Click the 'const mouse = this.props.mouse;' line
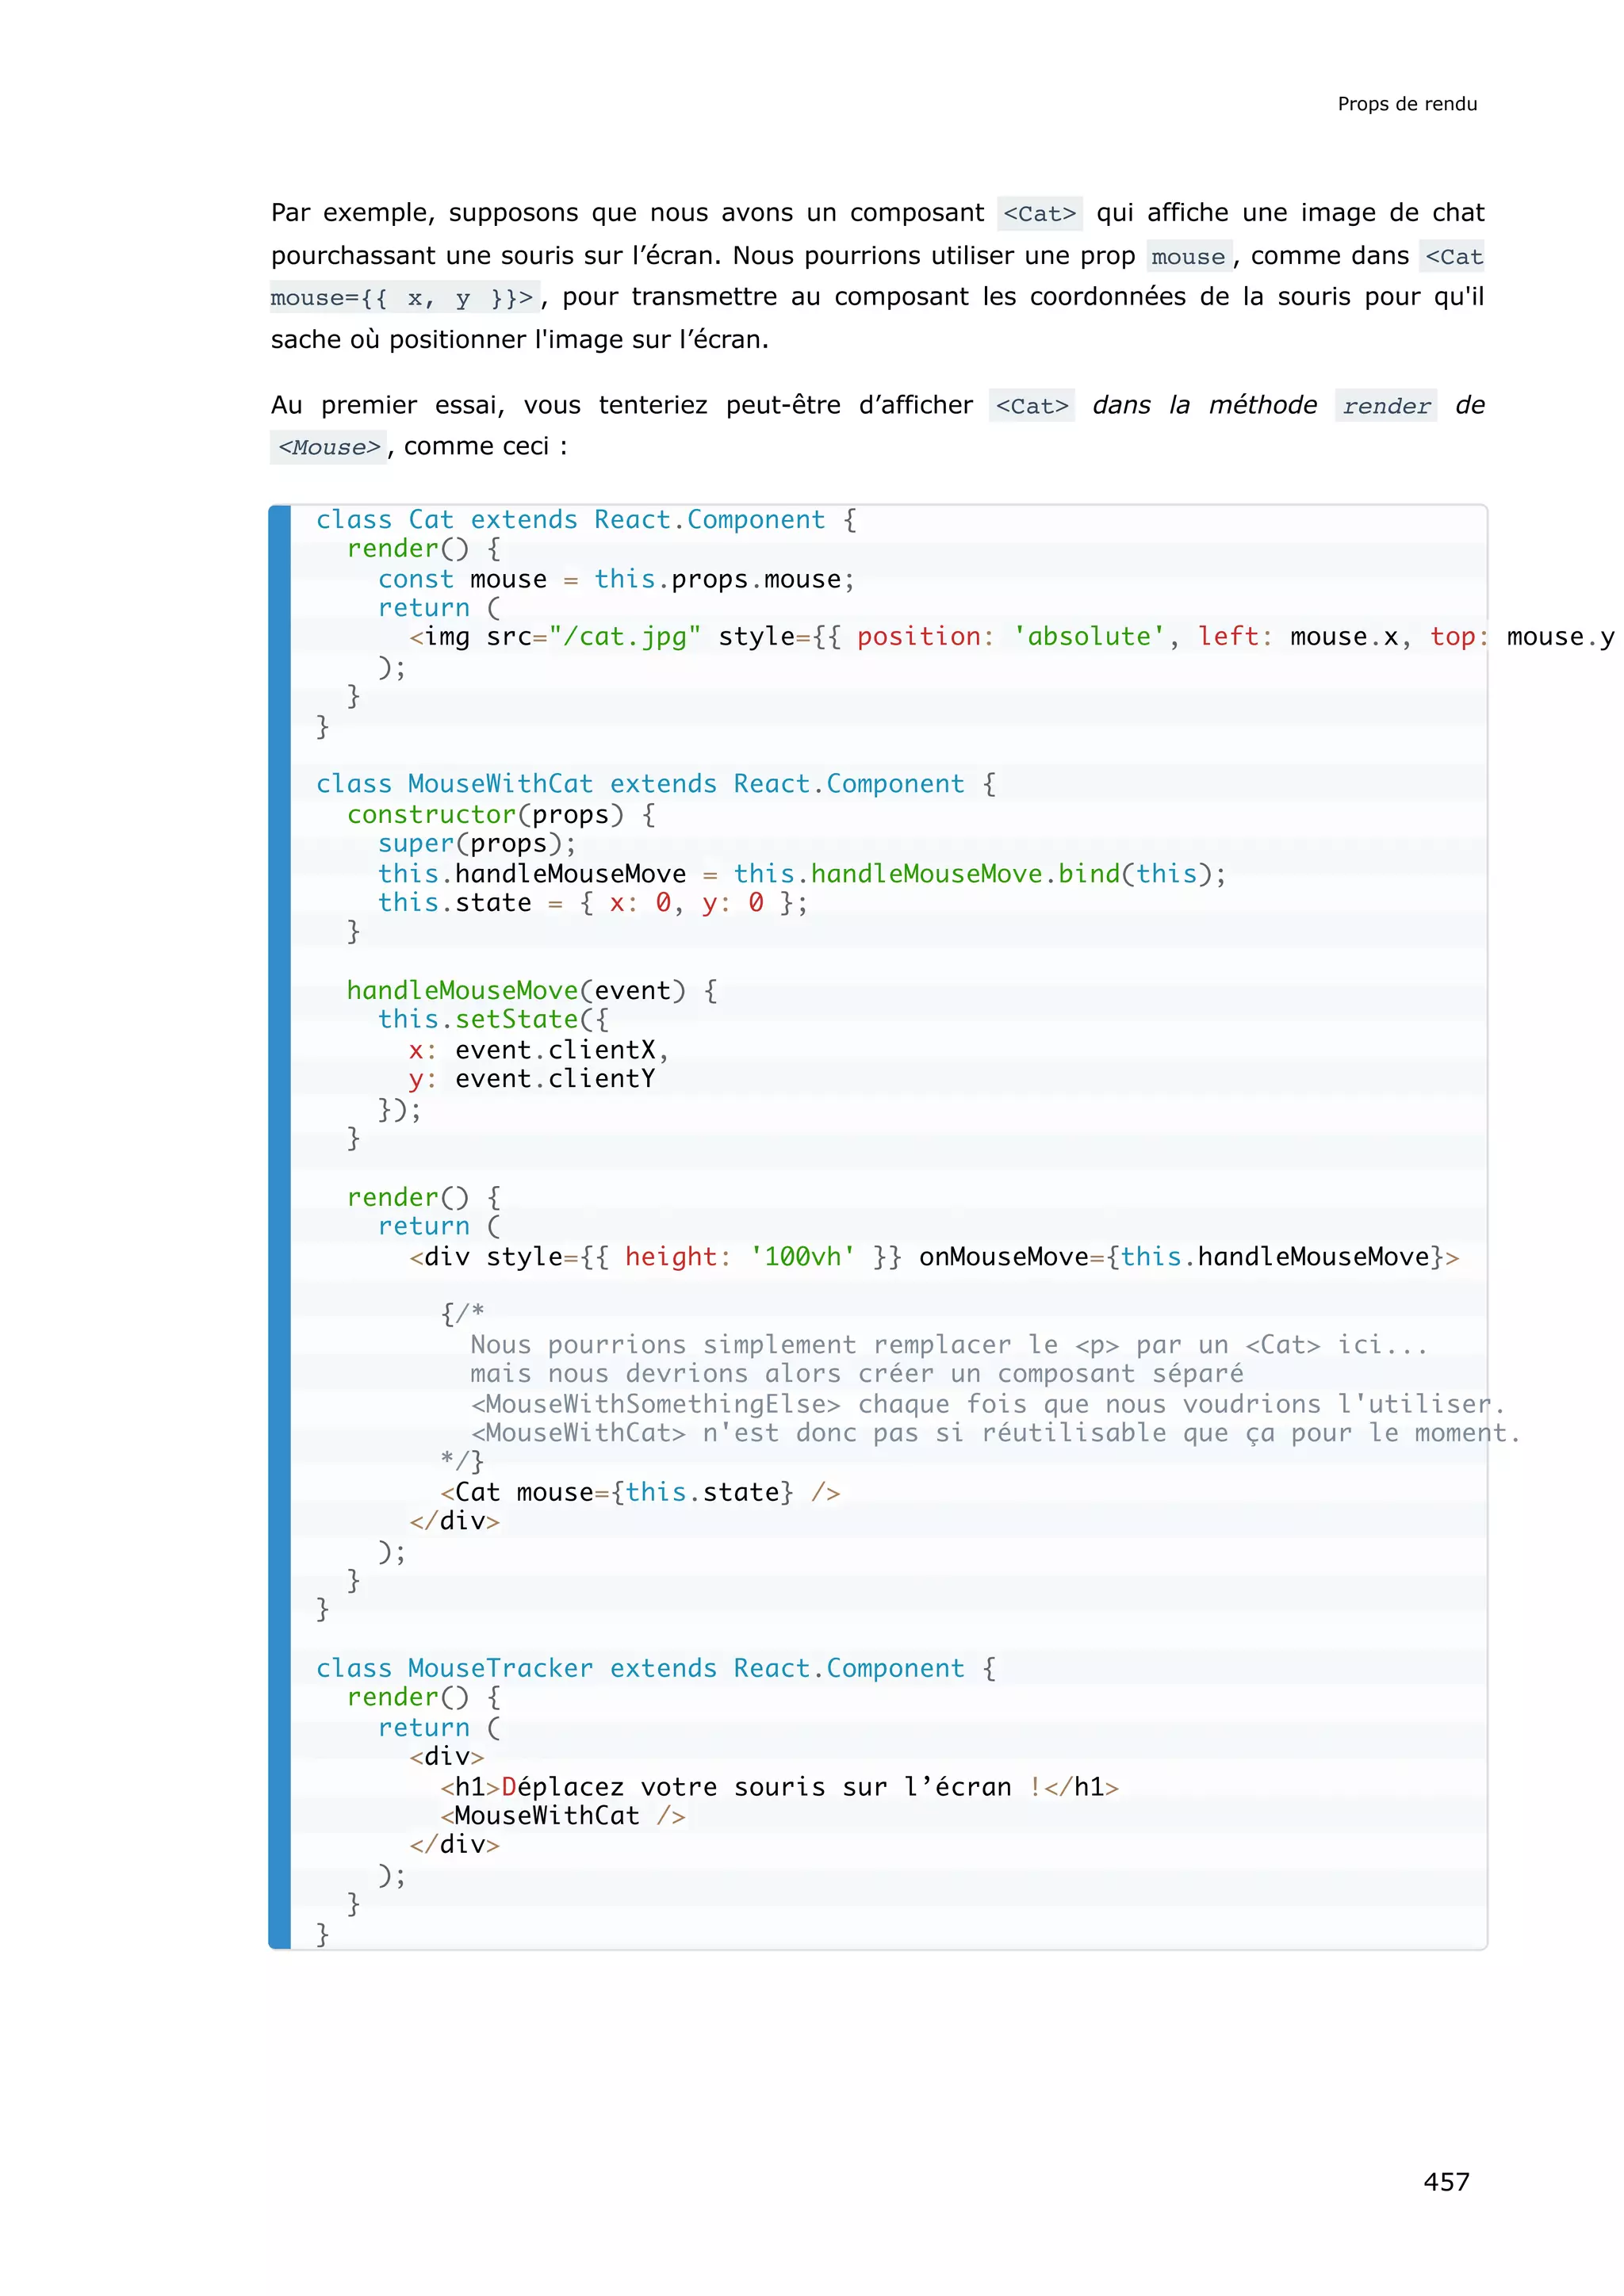The width and height of the screenshot is (1624, 2296). click(x=615, y=579)
